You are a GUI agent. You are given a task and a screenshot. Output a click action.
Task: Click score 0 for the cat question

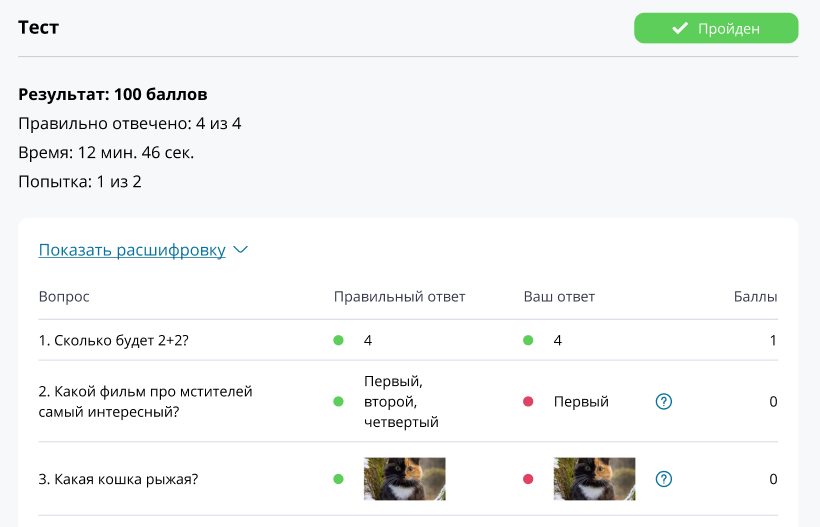click(773, 479)
